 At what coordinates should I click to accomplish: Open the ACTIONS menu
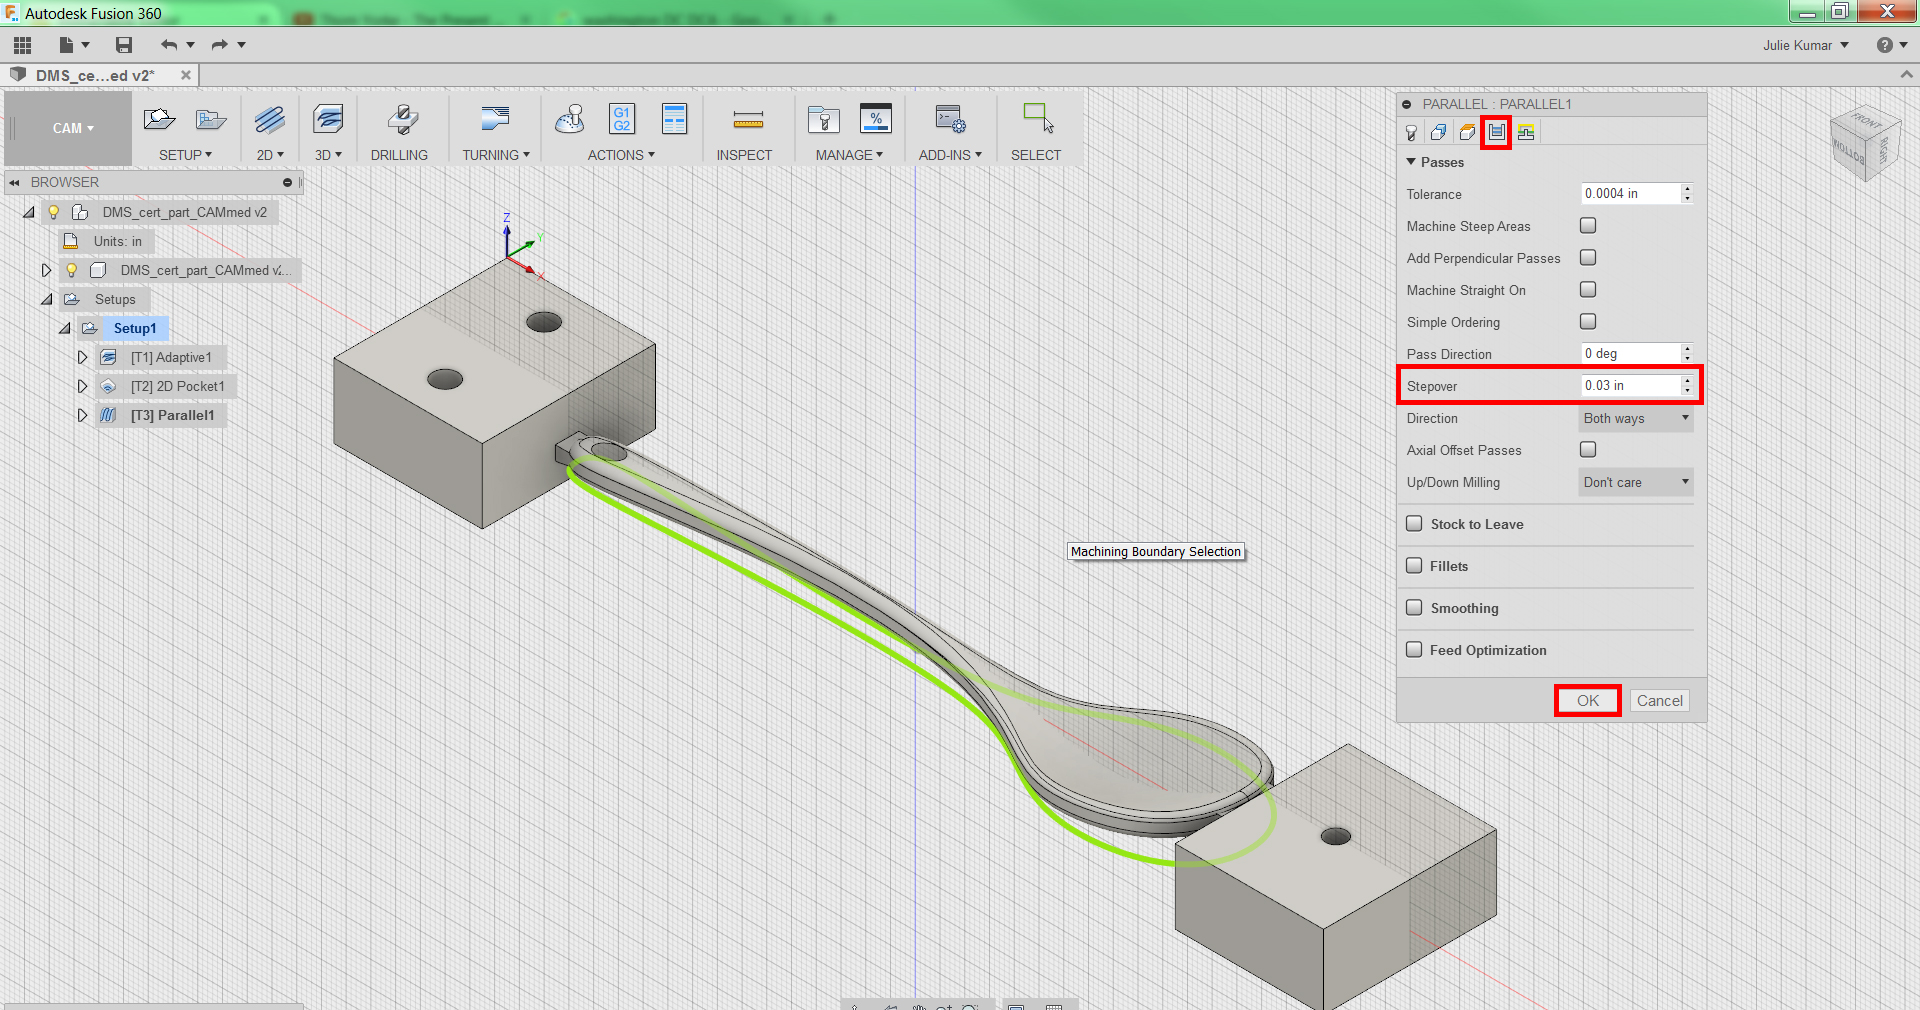(x=621, y=155)
